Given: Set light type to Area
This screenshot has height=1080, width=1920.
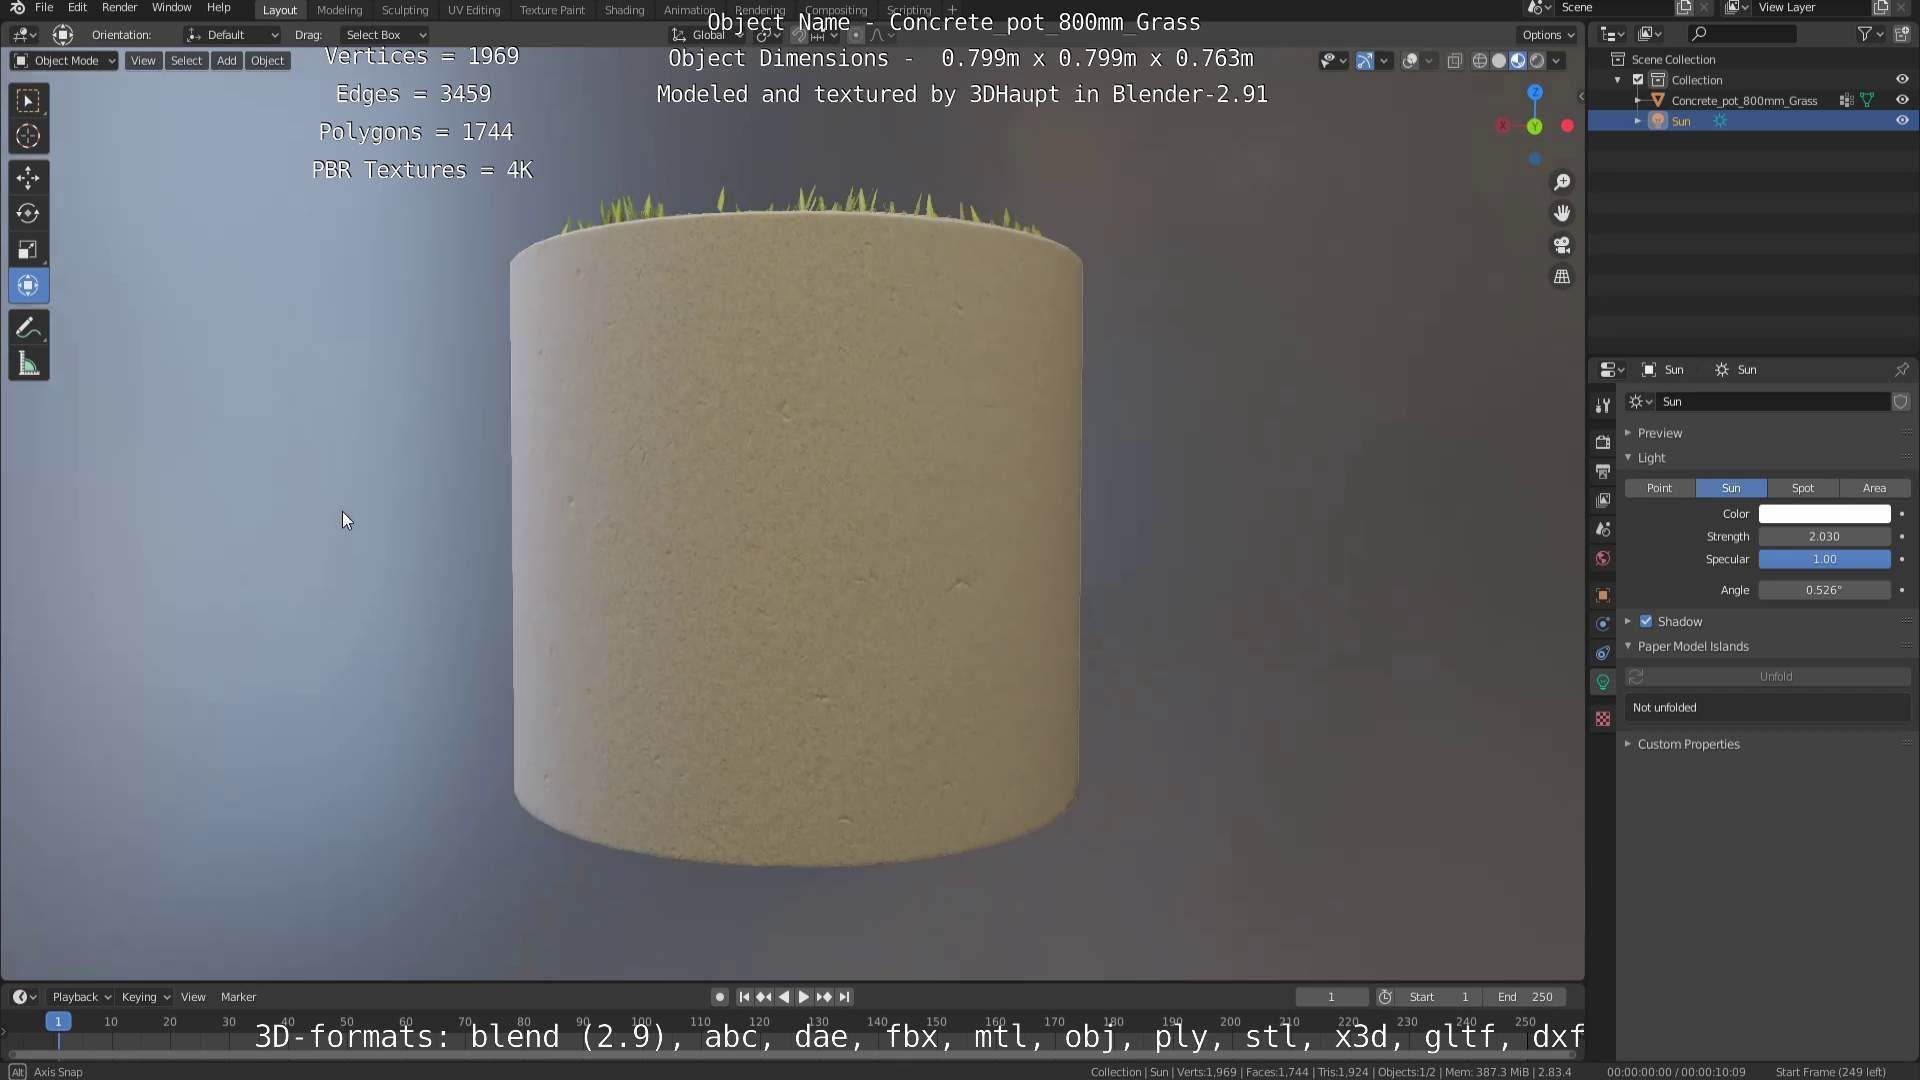Looking at the screenshot, I should tap(1875, 488).
